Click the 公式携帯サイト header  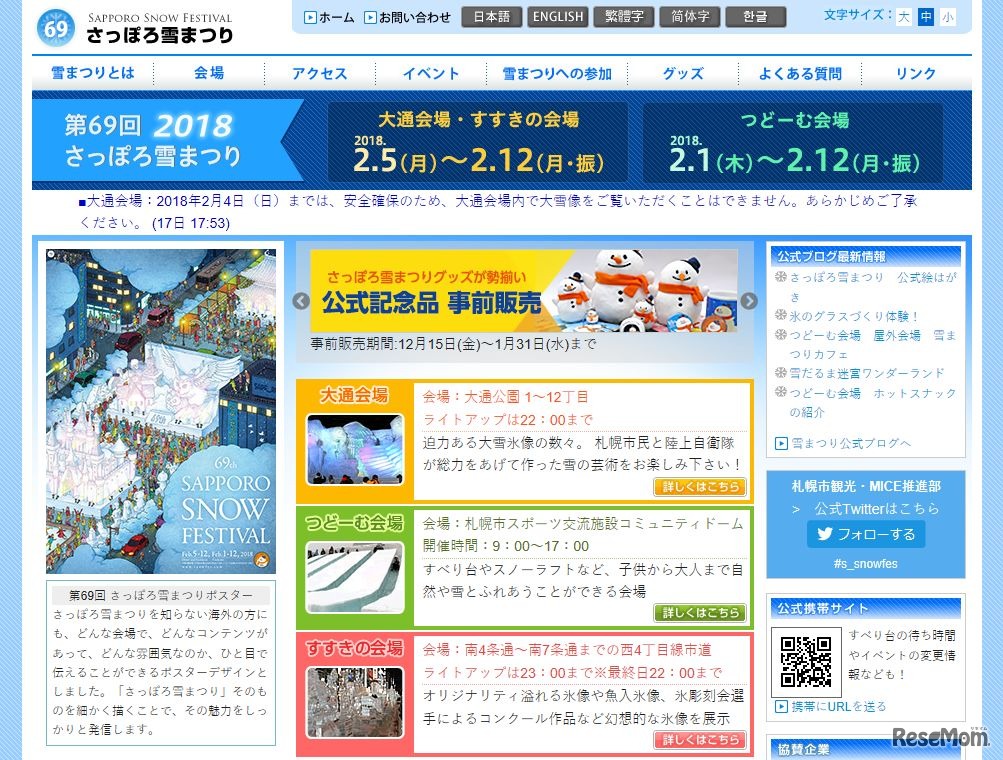tap(865, 608)
